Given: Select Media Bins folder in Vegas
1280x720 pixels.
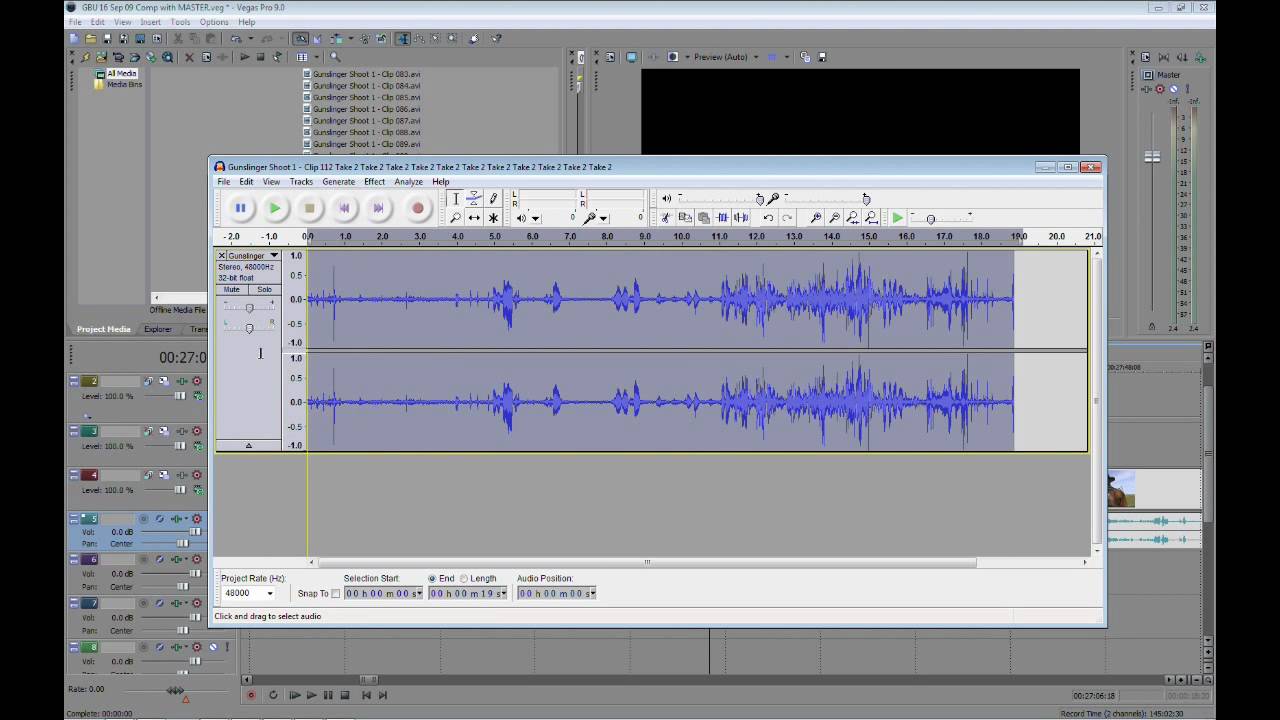Looking at the screenshot, I should (x=124, y=84).
